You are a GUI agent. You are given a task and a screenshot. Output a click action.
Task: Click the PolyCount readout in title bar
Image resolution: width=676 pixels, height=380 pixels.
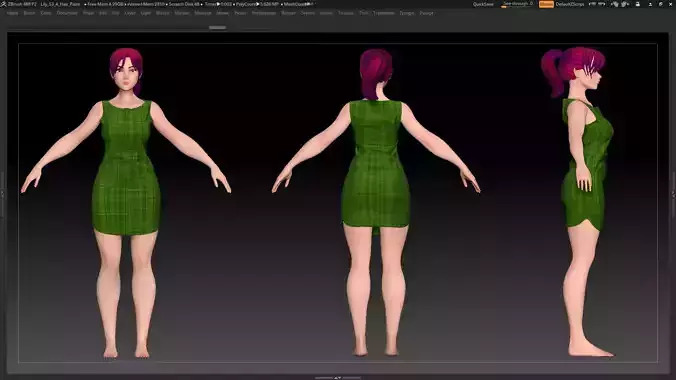pos(258,4)
